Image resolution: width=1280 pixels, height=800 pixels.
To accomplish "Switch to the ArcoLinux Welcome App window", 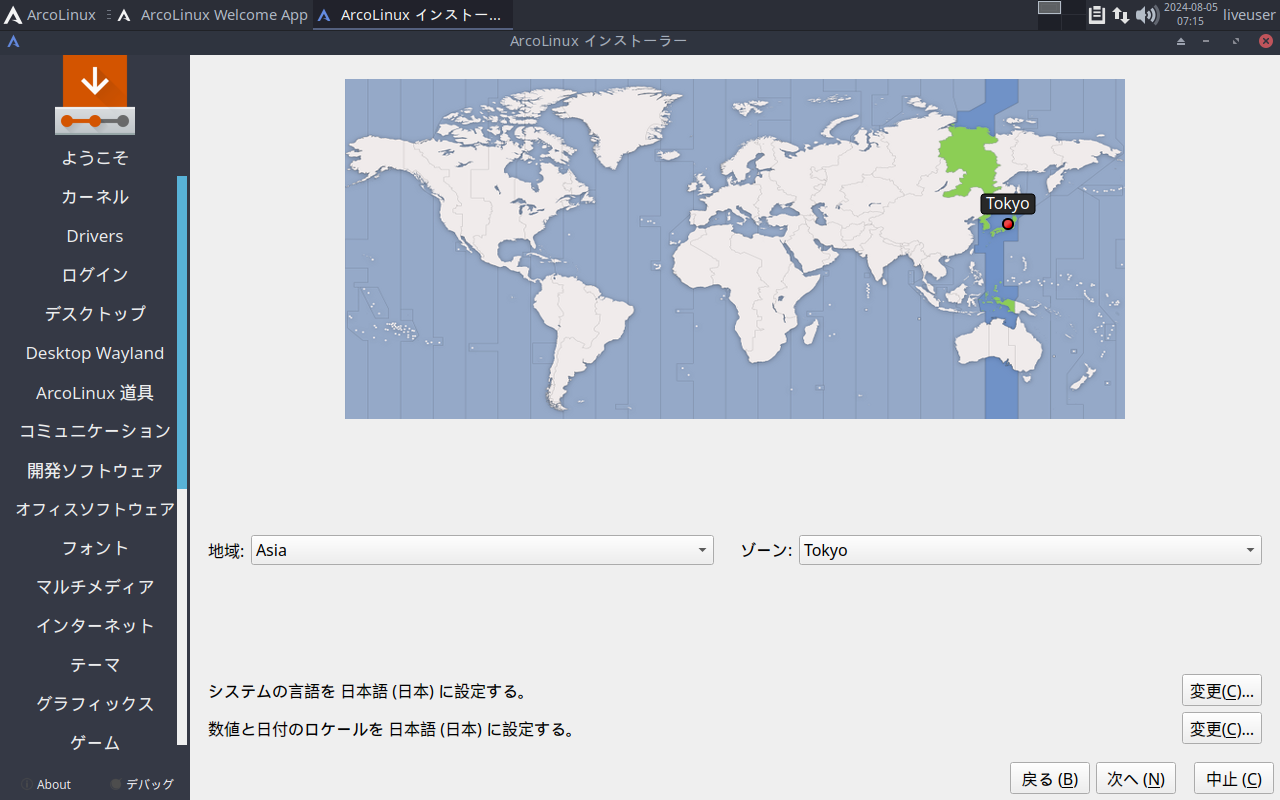I will point(212,15).
